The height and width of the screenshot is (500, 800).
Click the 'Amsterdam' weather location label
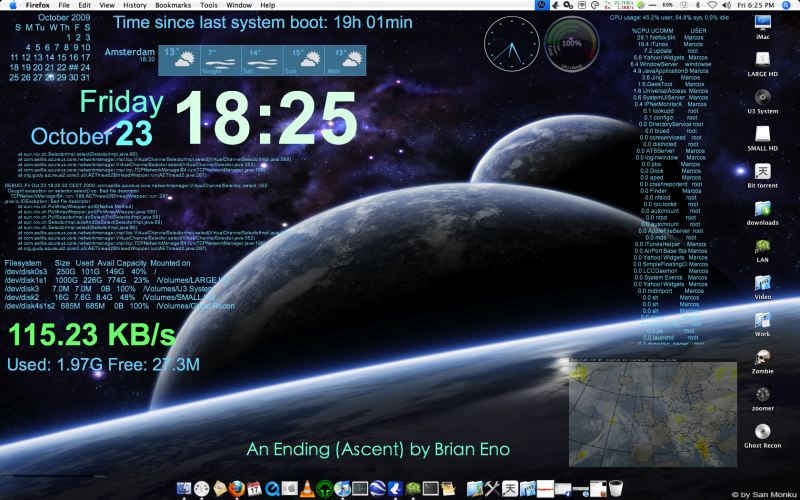click(x=130, y=52)
